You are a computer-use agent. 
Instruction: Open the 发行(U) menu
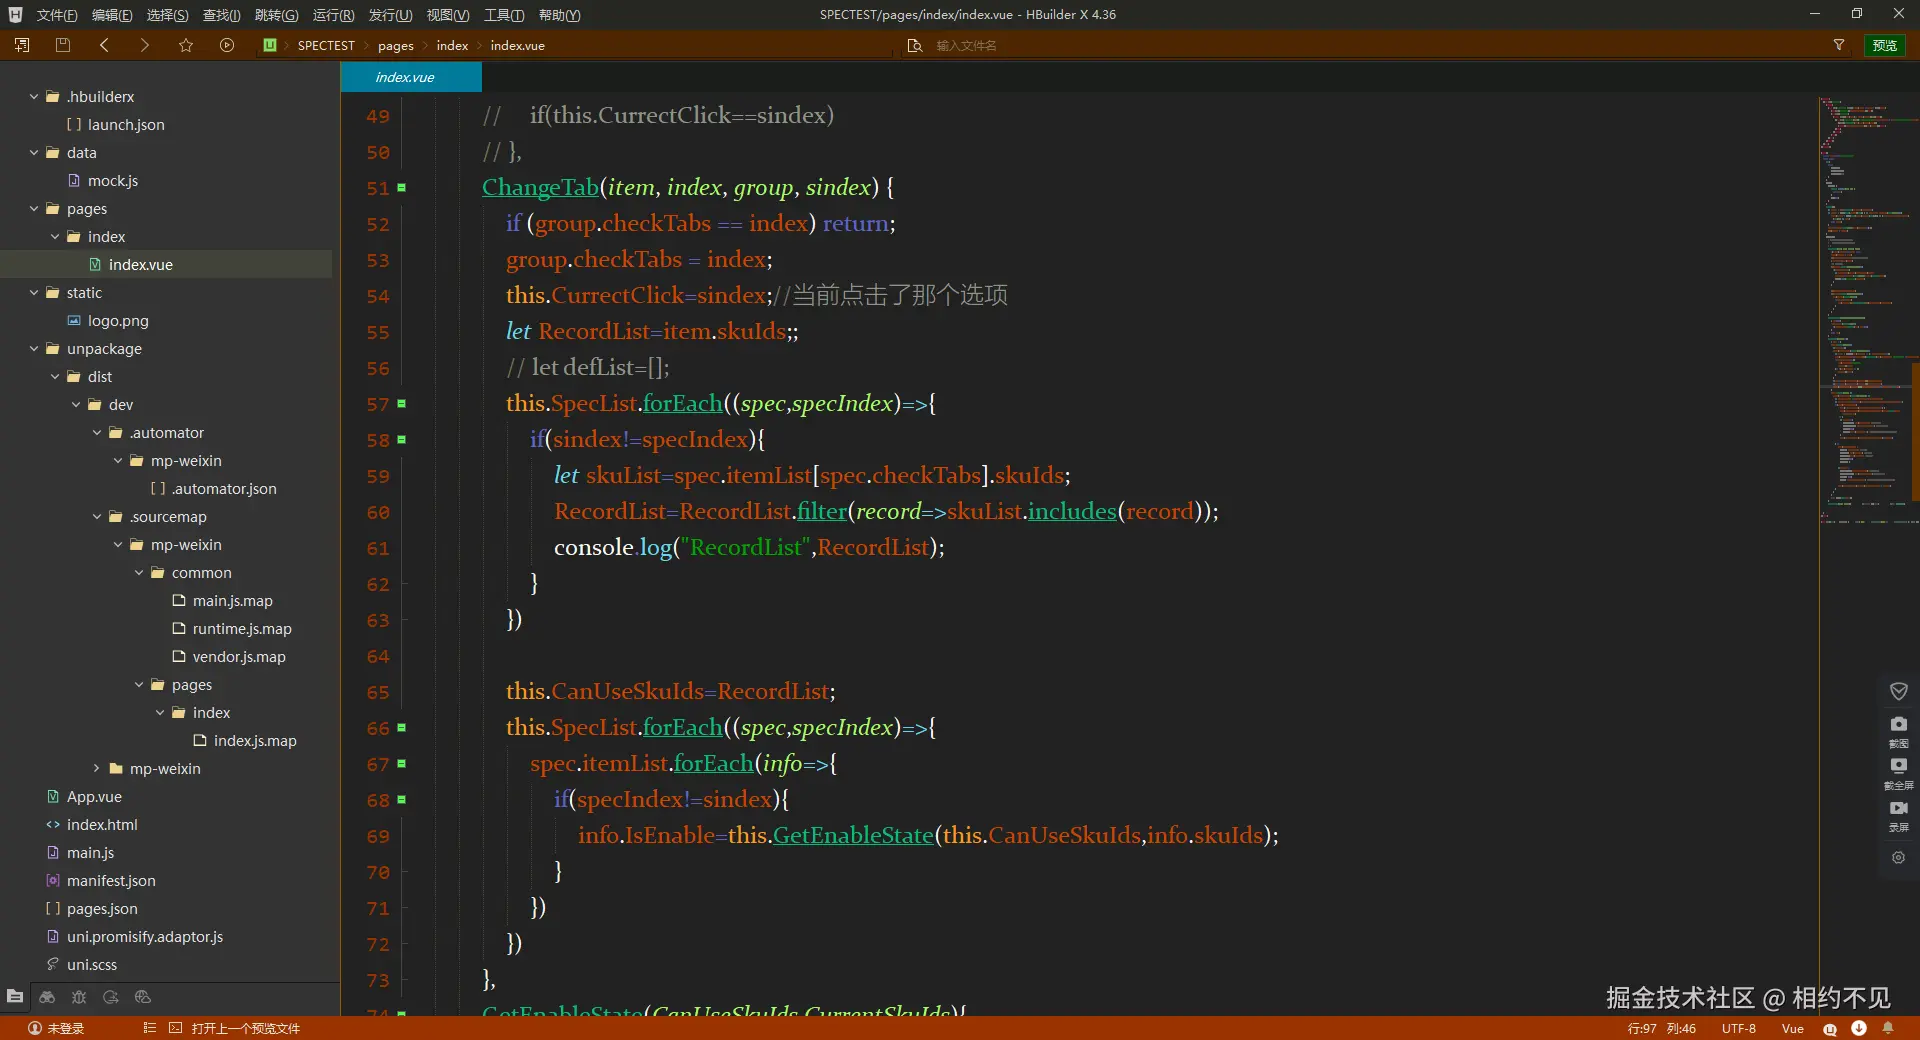point(390,15)
